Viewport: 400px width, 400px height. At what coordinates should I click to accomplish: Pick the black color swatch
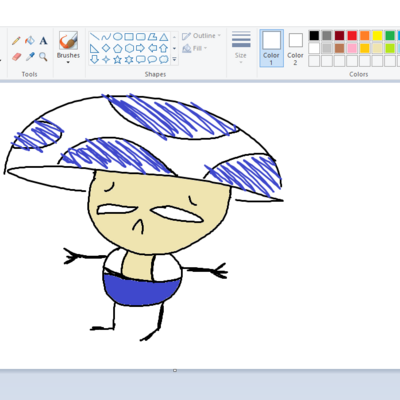[x=314, y=36]
